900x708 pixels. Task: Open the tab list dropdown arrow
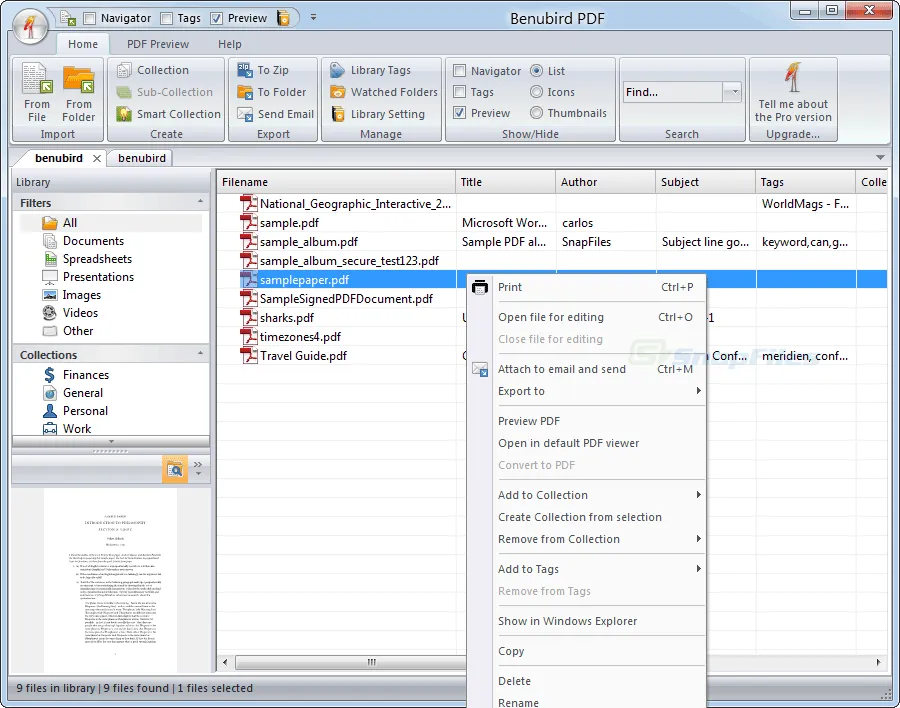pos(880,157)
